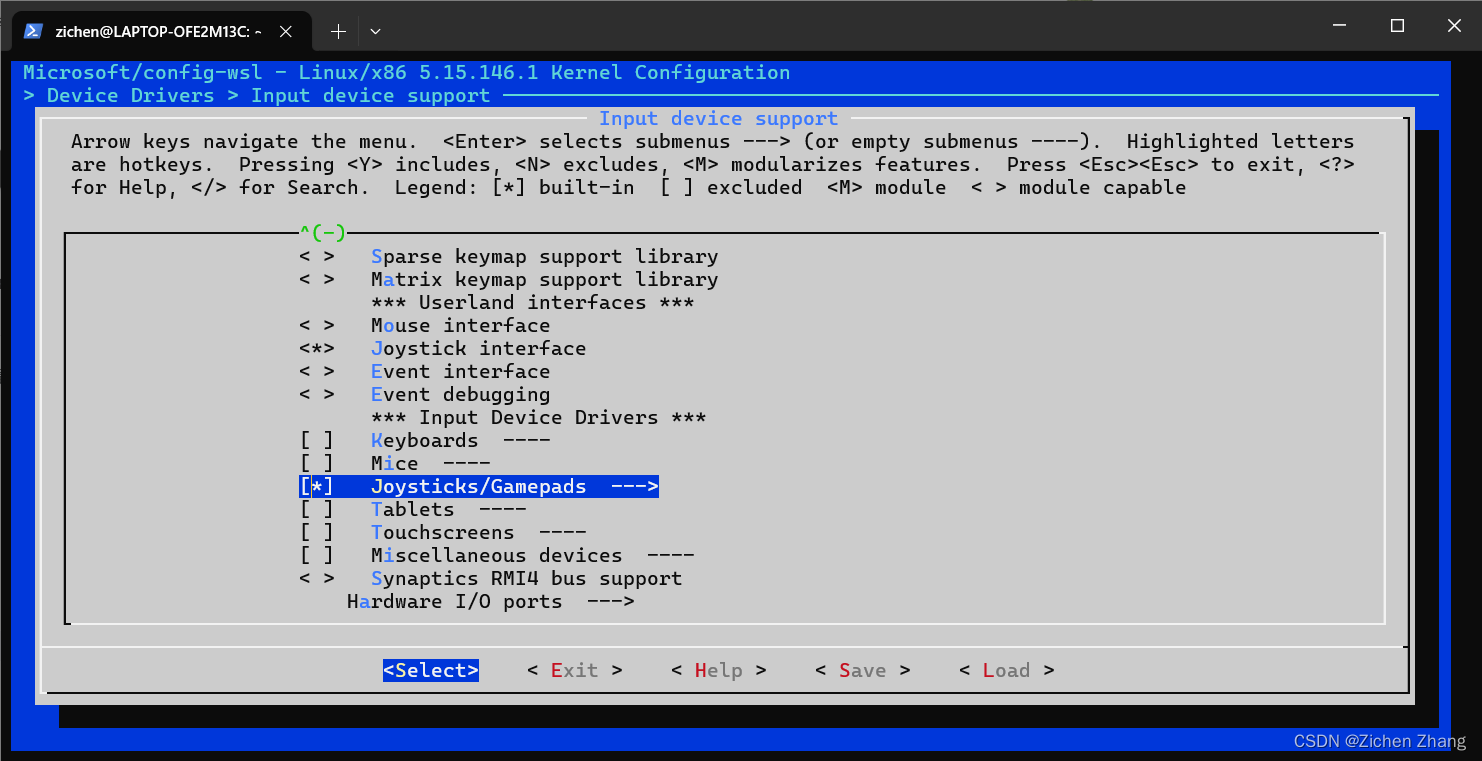Open the Joysticks/Gamepads submenu arrow
1482x761 pixels.
click(634, 487)
